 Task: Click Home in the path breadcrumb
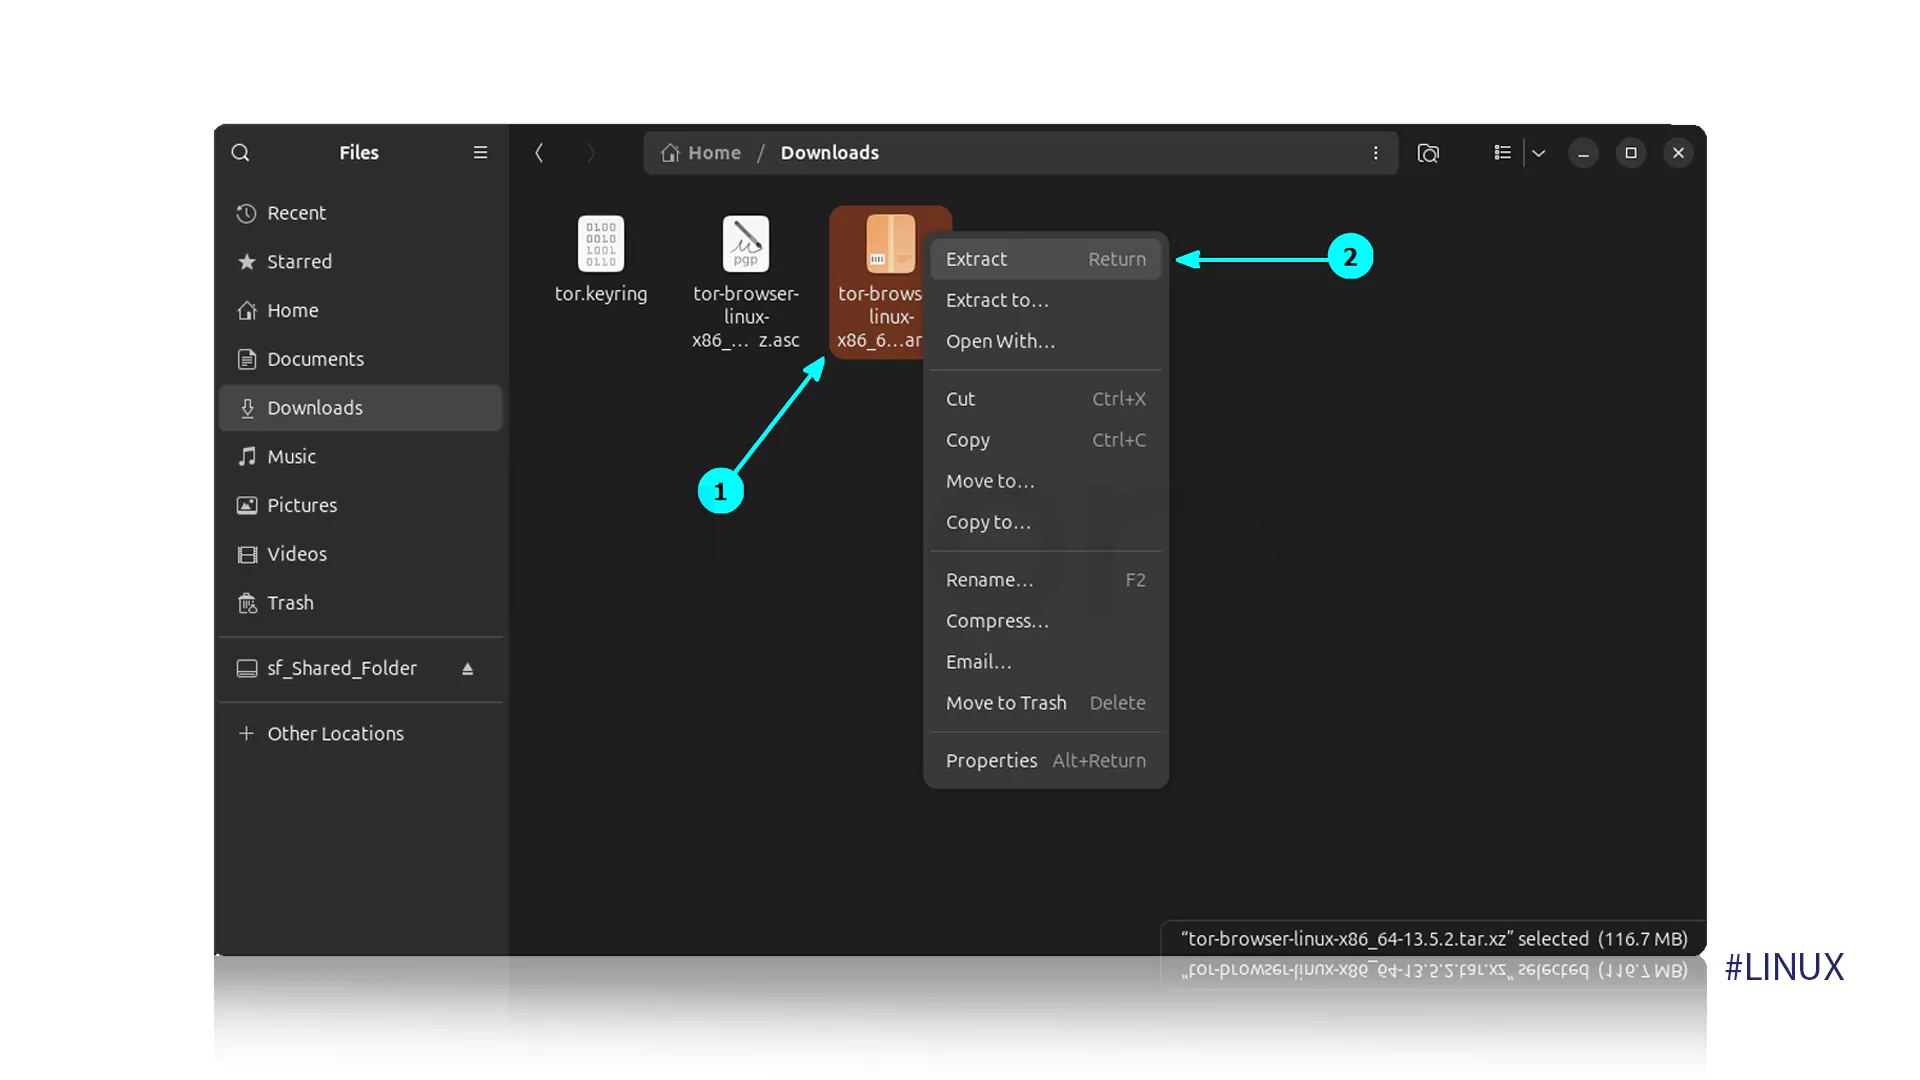pyautogui.click(x=701, y=153)
